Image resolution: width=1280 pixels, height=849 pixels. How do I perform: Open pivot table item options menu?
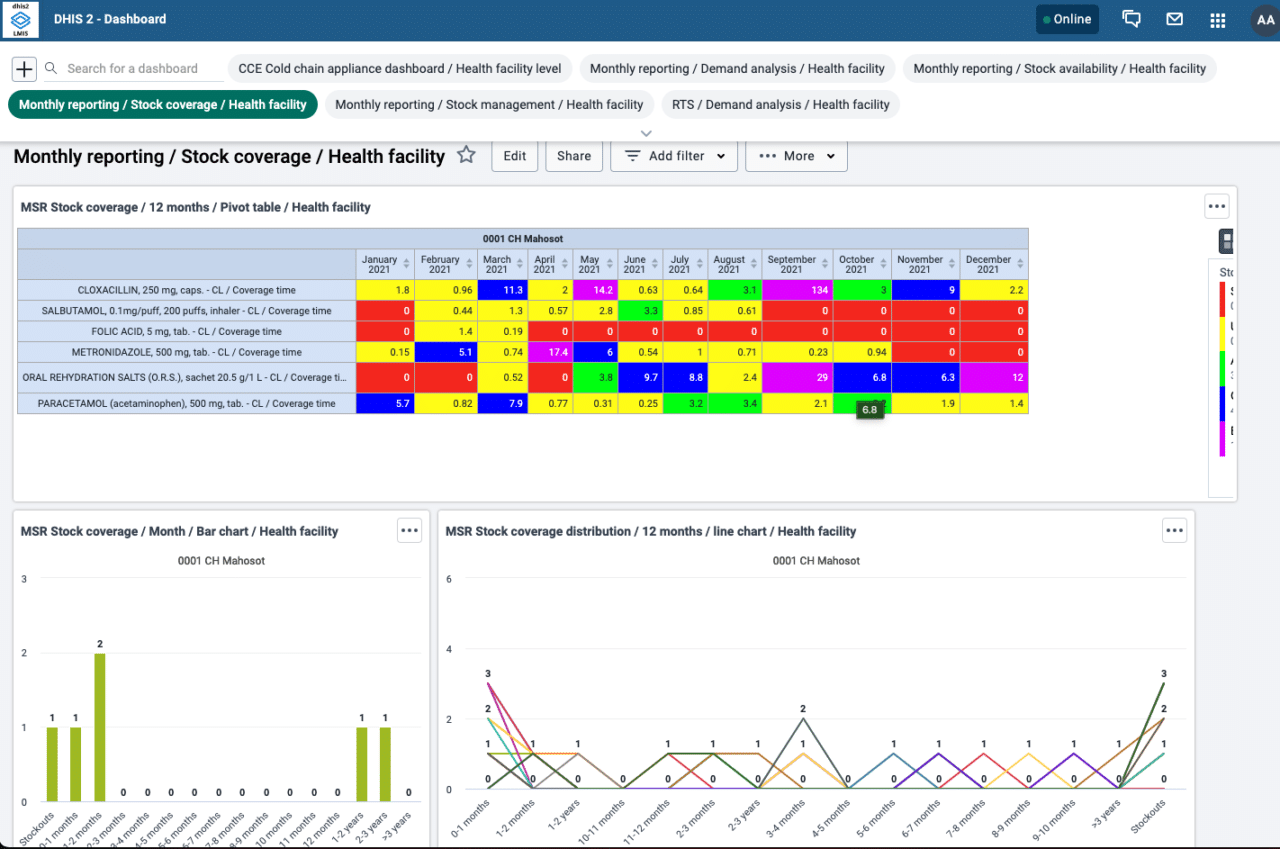(x=1216, y=206)
